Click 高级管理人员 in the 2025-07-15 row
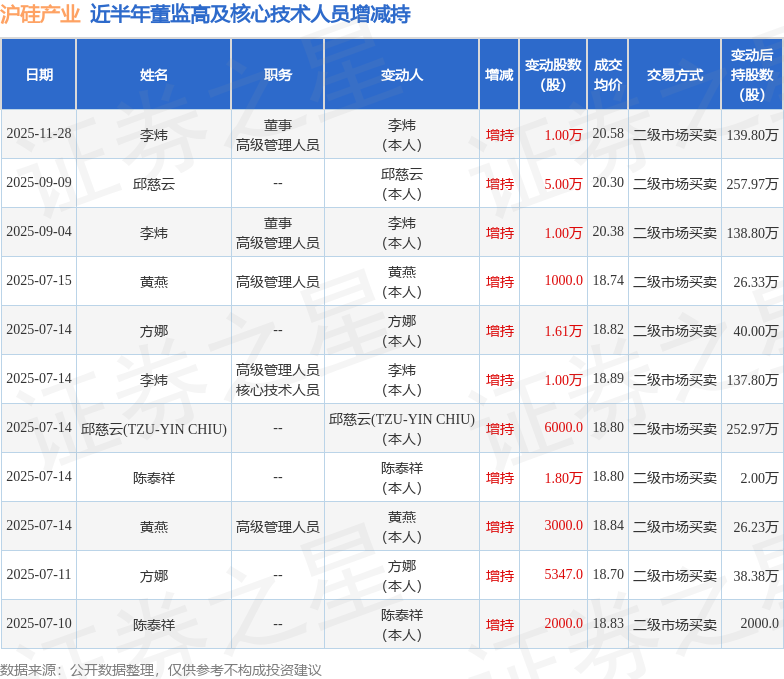Image resolution: width=784 pixels, height=679 pixels. click(278, 282)
